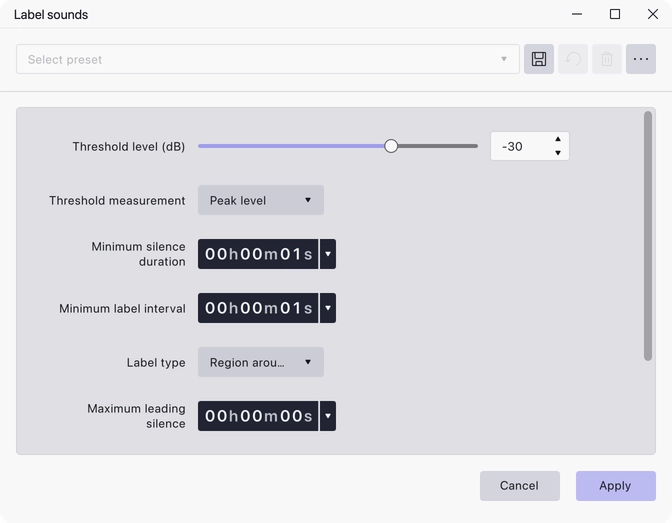Adjust the Threshold level slider handle
The image size is (672, 523).
coord(391,146)
